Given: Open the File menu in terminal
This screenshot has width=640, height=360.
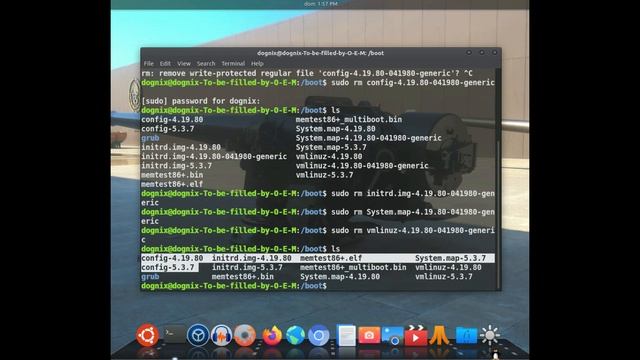Looking at the screenshot, I should (149, 64).
